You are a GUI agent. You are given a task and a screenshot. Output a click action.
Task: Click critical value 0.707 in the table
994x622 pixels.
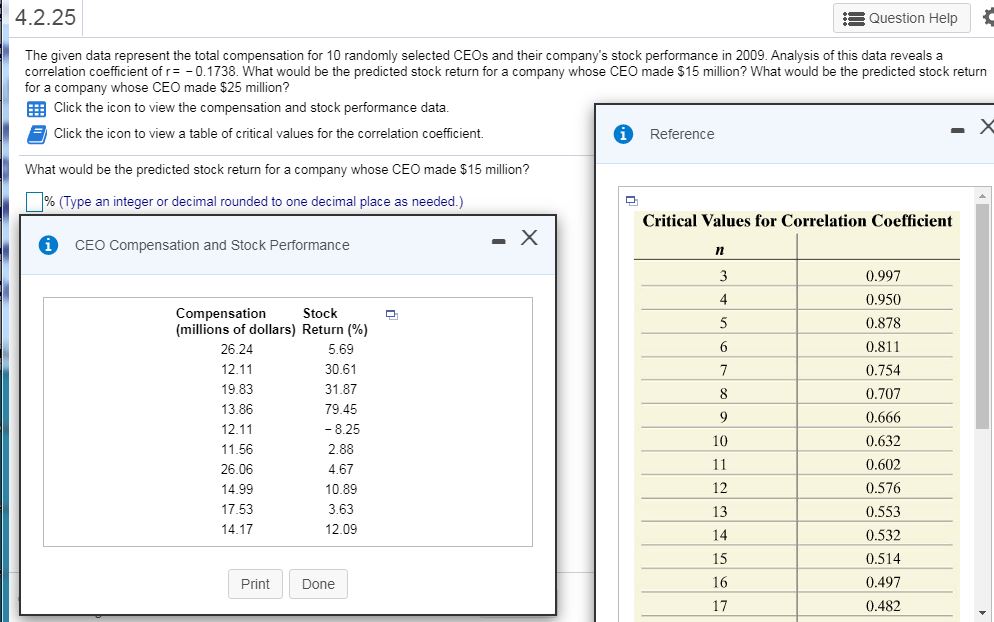click(x=883, y=394)
